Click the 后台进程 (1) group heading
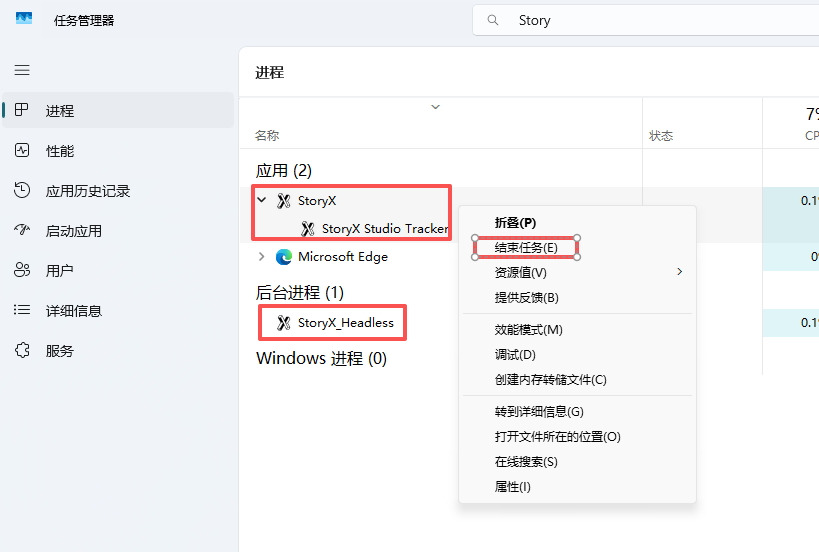The width and height of the screenshot is (819, 552). (300, 292)
